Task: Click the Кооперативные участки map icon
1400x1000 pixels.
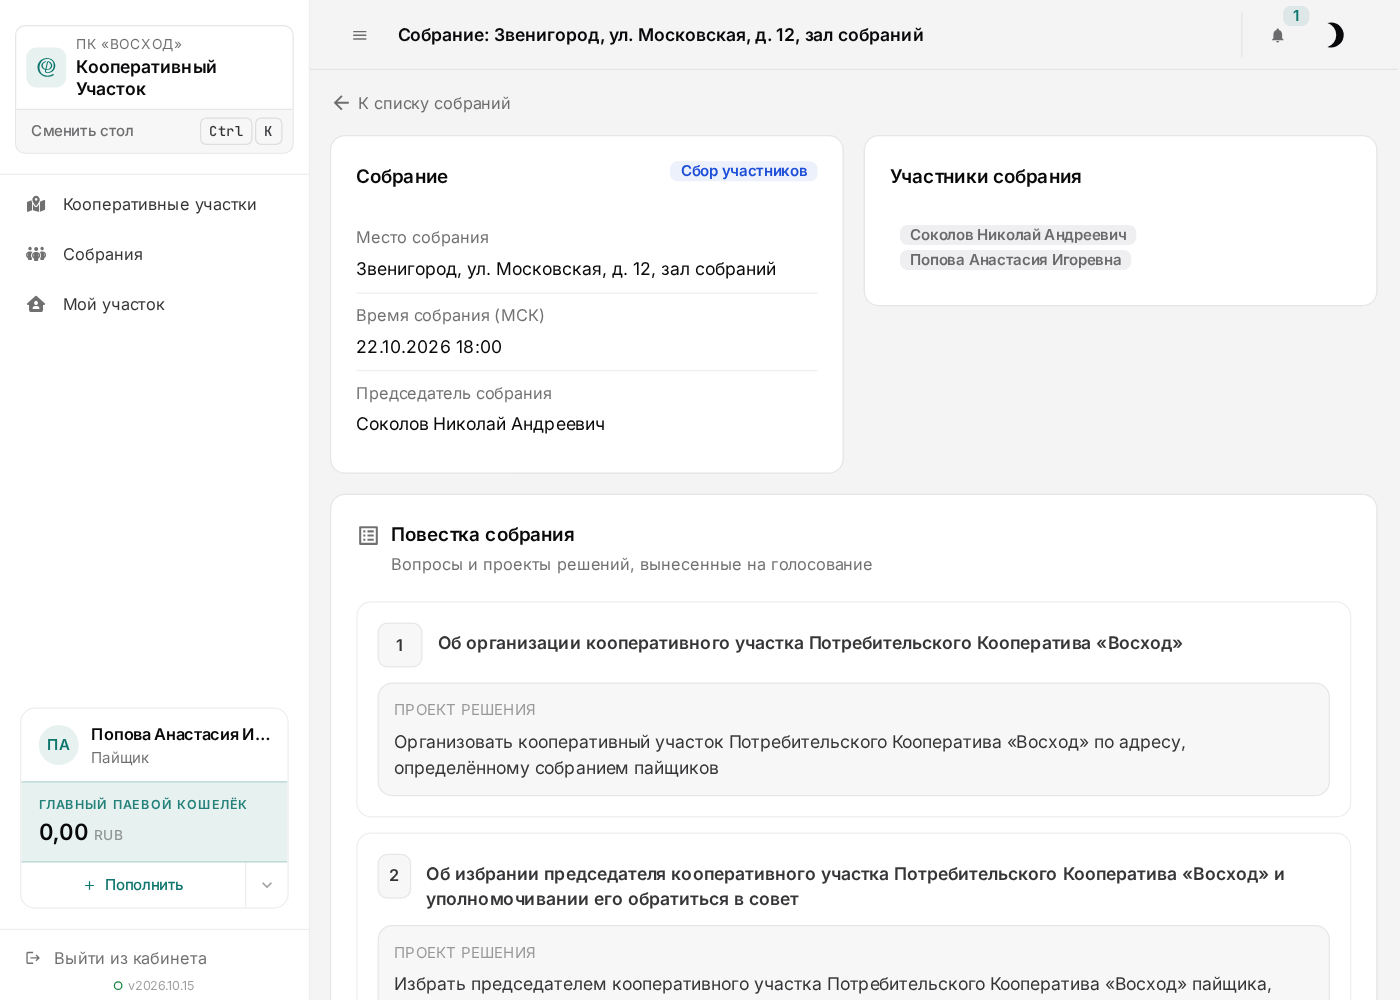Action: (x=36, y=204)
